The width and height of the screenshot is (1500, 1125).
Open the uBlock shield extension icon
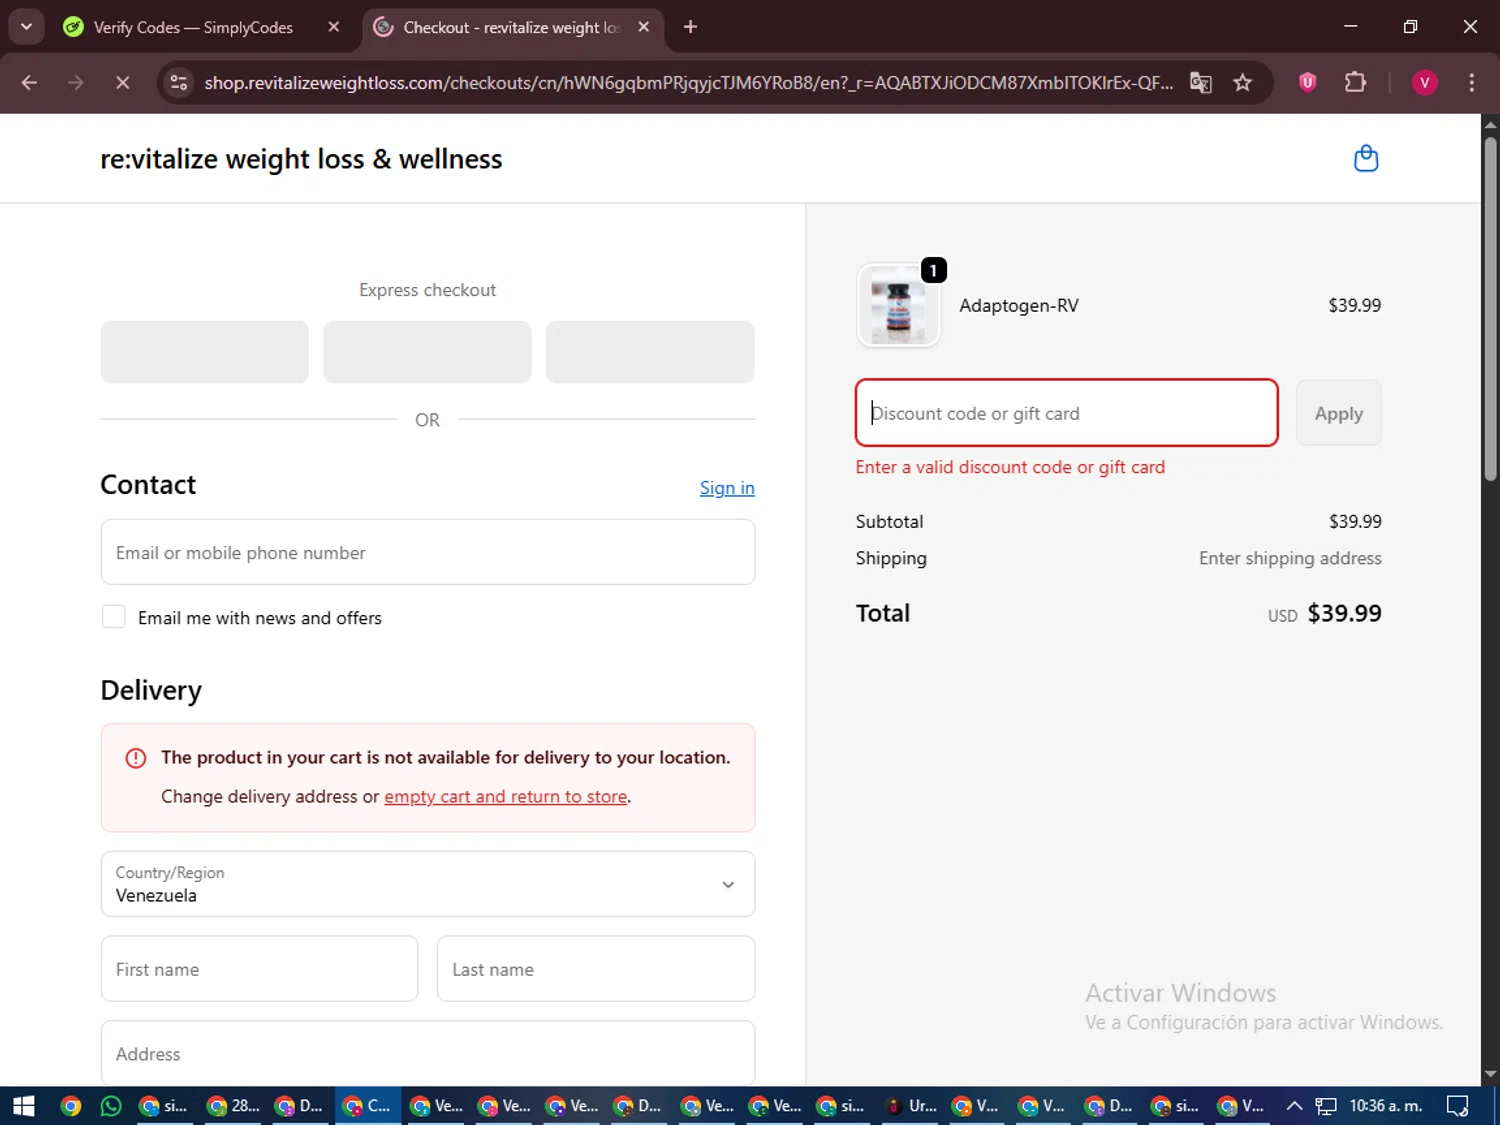click(1308, 83)
